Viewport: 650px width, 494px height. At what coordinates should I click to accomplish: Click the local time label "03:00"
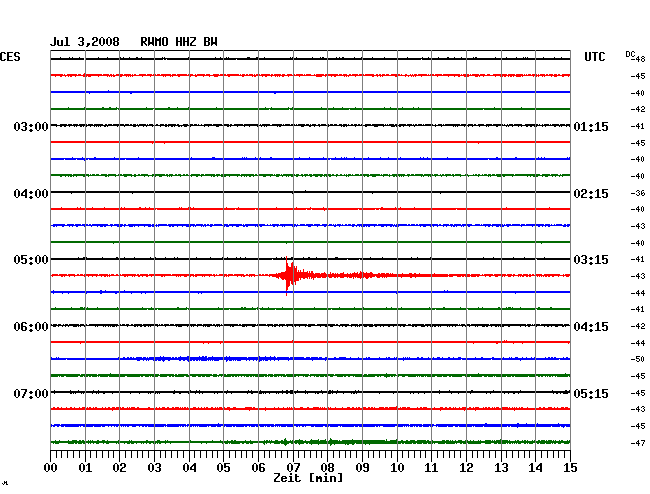click(x=31, y=126)
